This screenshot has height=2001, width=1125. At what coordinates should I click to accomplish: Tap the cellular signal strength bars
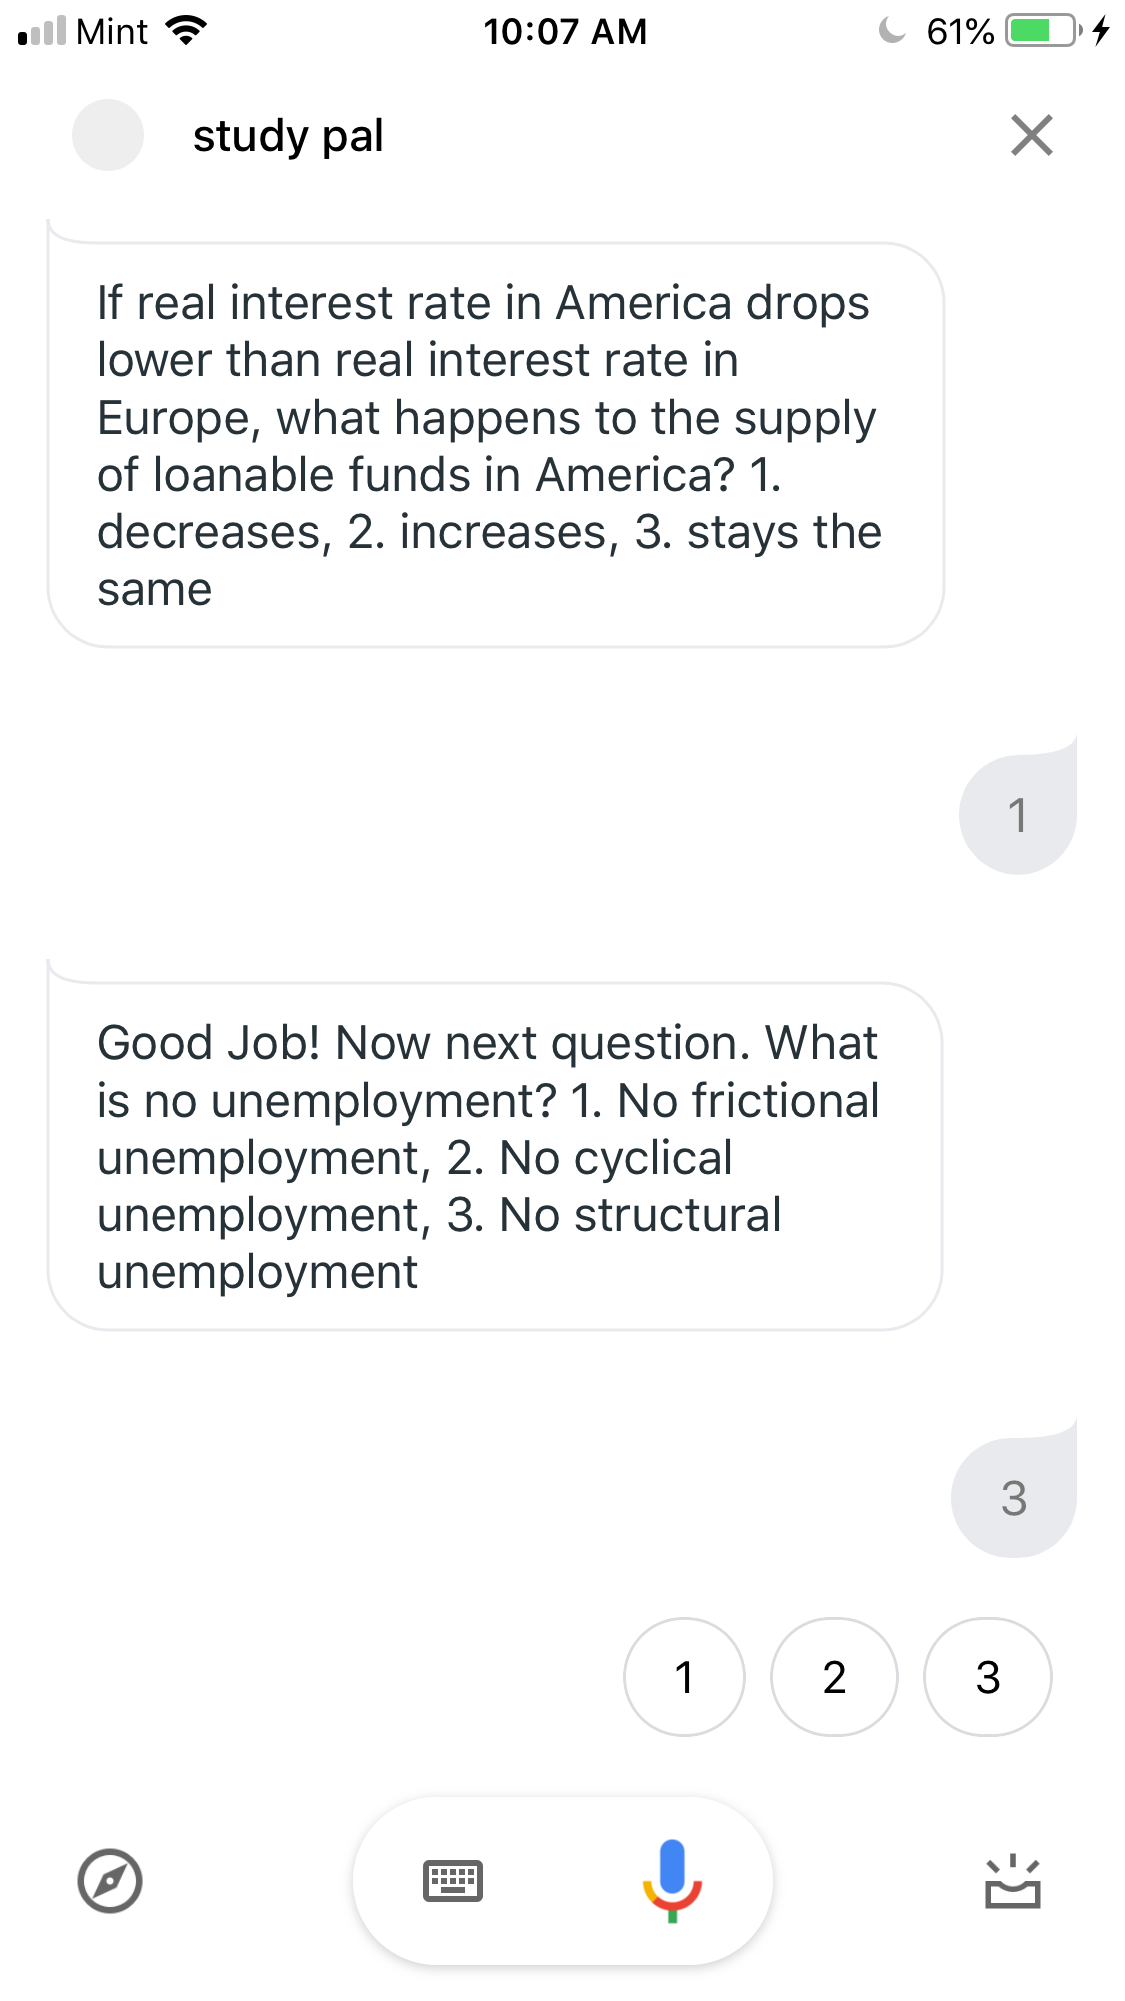(x=42, y=31)
